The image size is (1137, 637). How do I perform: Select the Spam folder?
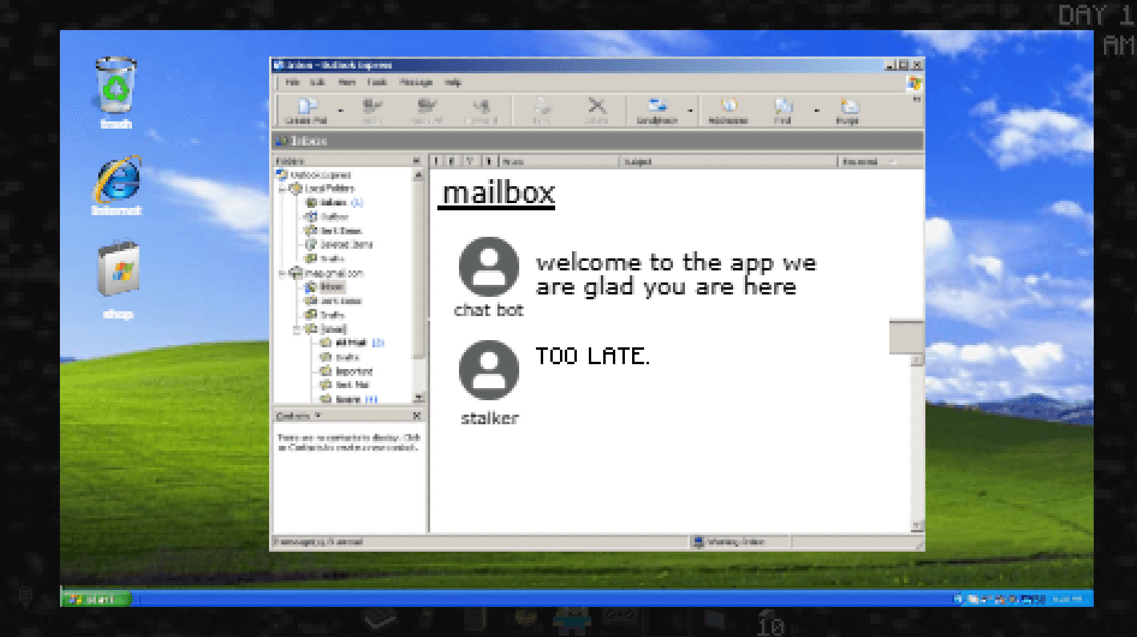[x=349, y=399]
